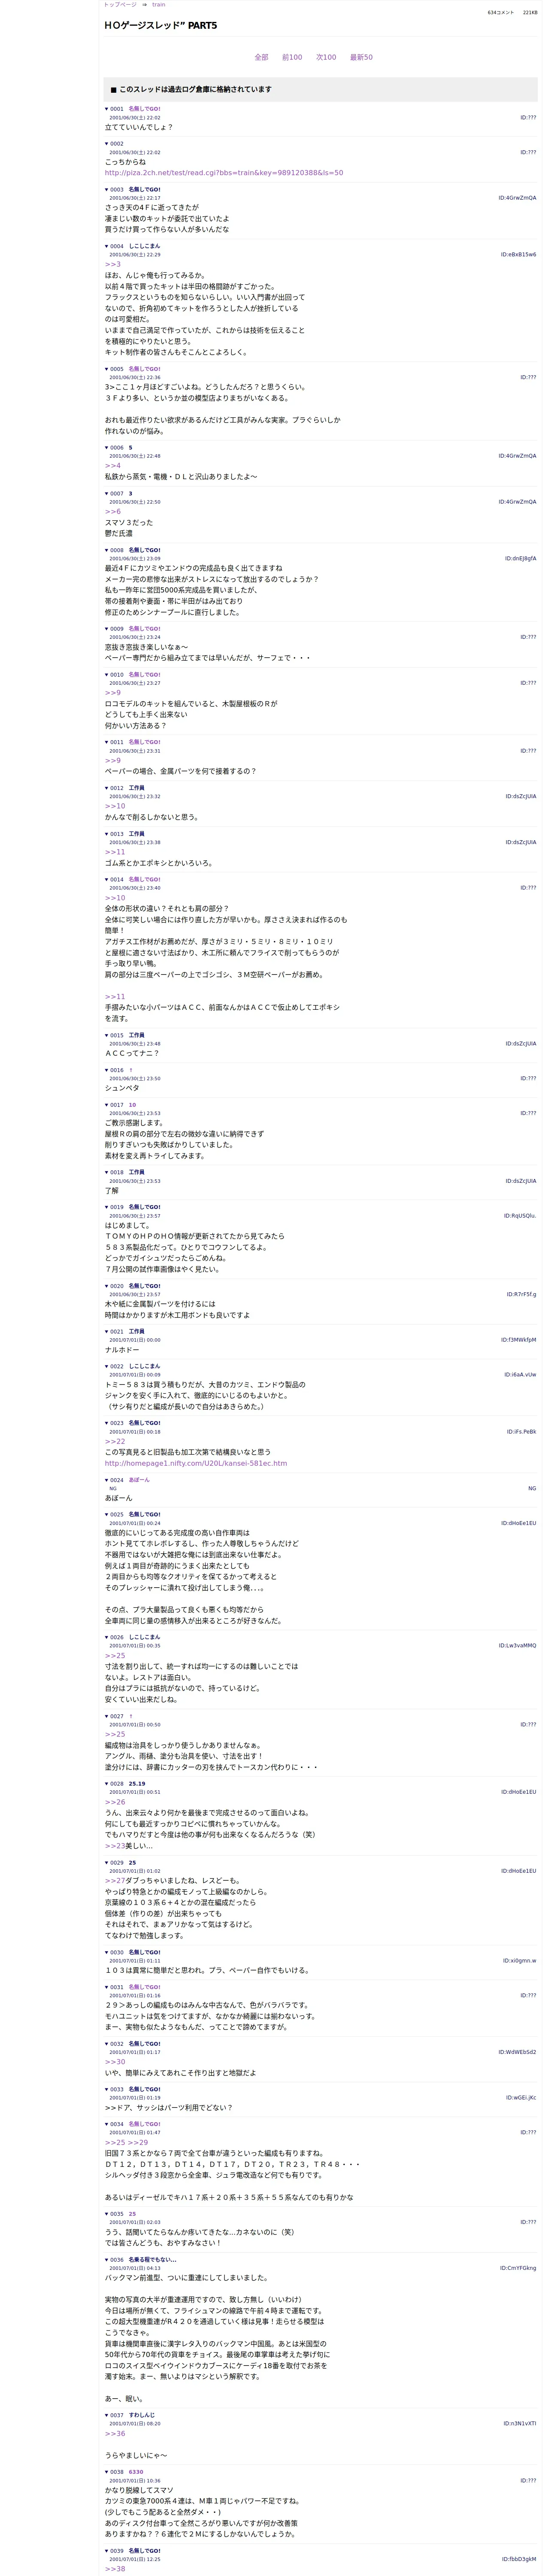
Task: Click ID:WdWEbSd2 on post 0032
Action: [x=517, y=2052]
